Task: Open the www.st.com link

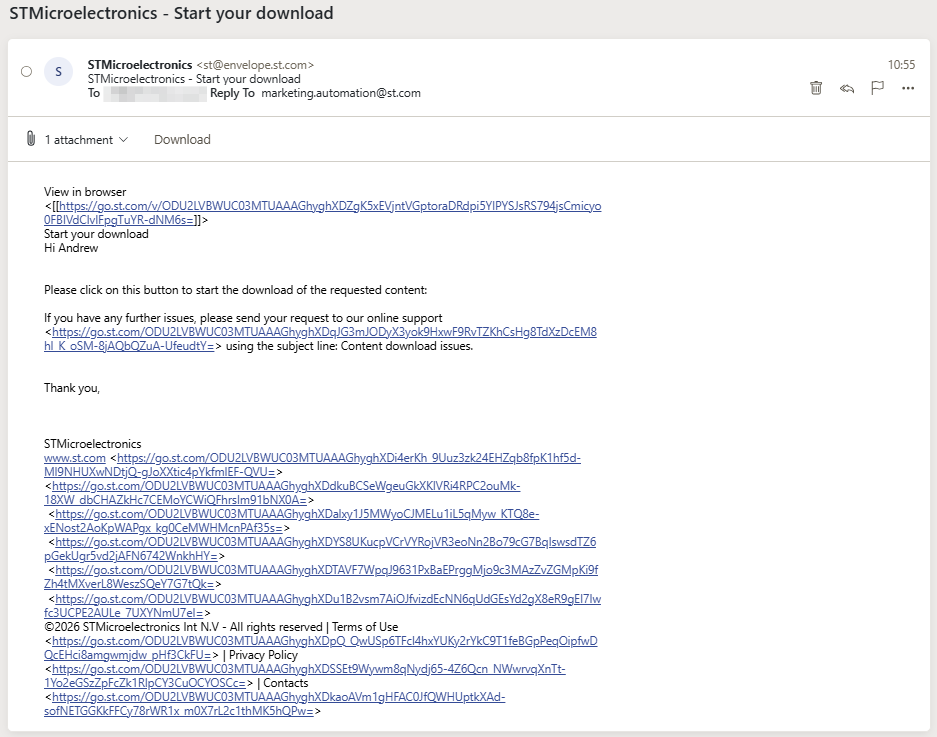Action: [x=75, y=458]
